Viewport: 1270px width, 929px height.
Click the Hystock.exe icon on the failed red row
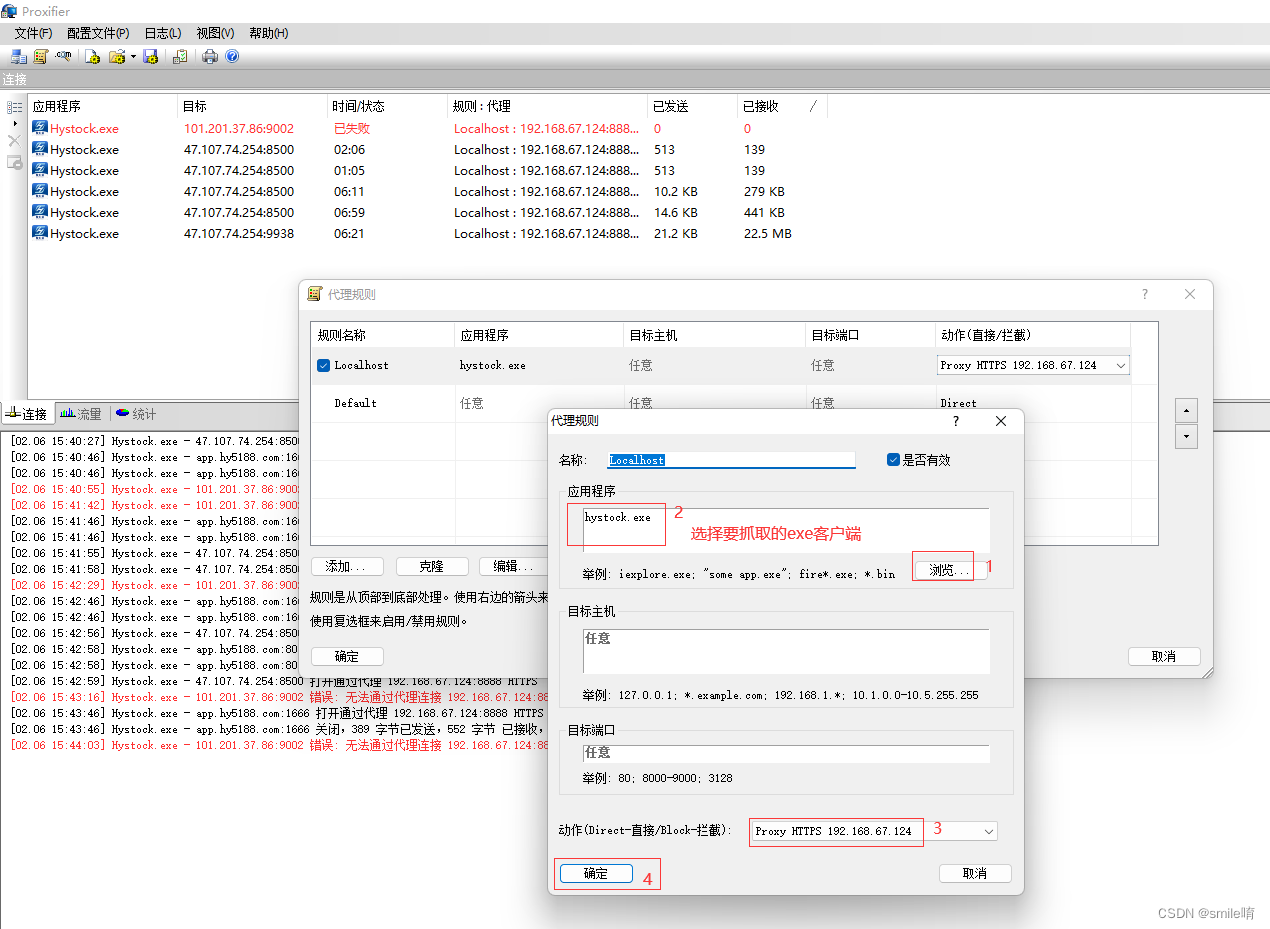pyautogui.click(x=40, y=128)
